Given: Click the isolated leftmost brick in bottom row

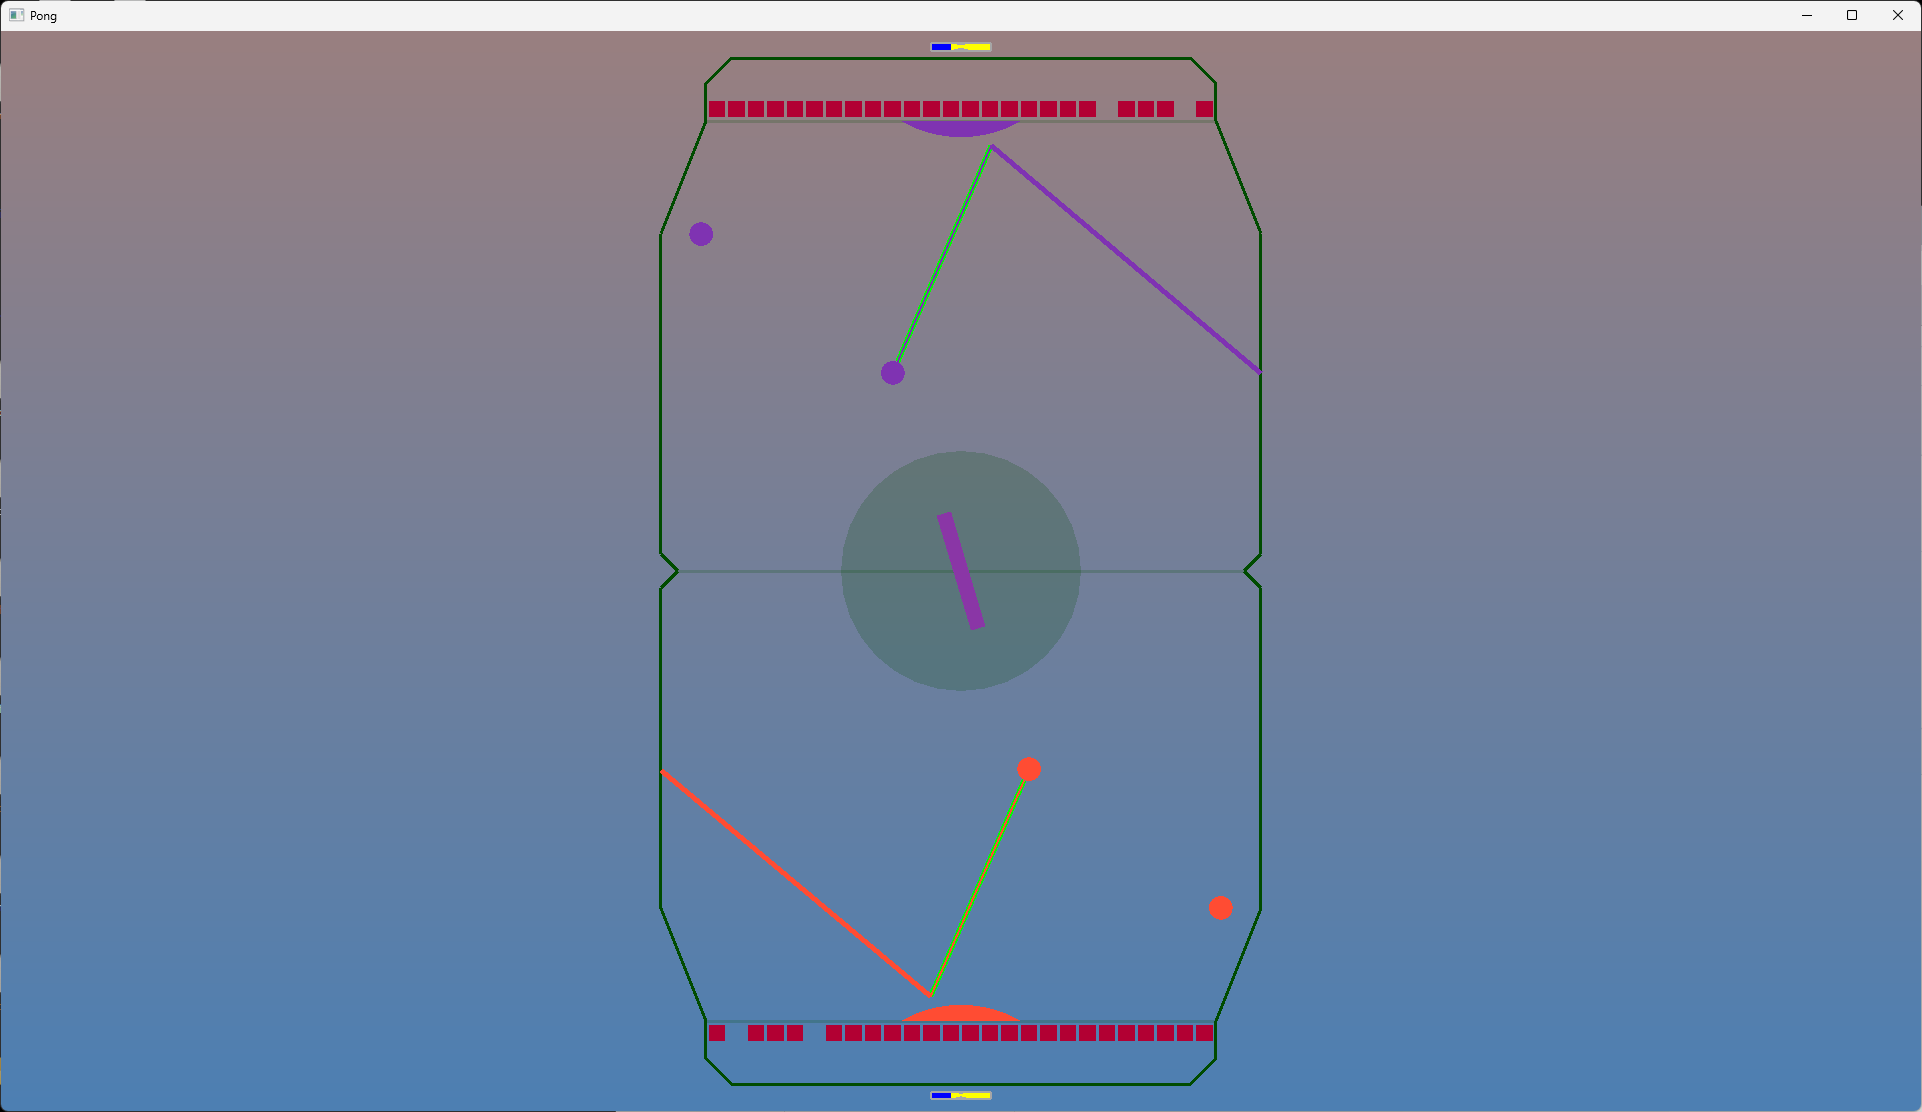Looking at the screenshot, I should 717,1033.
